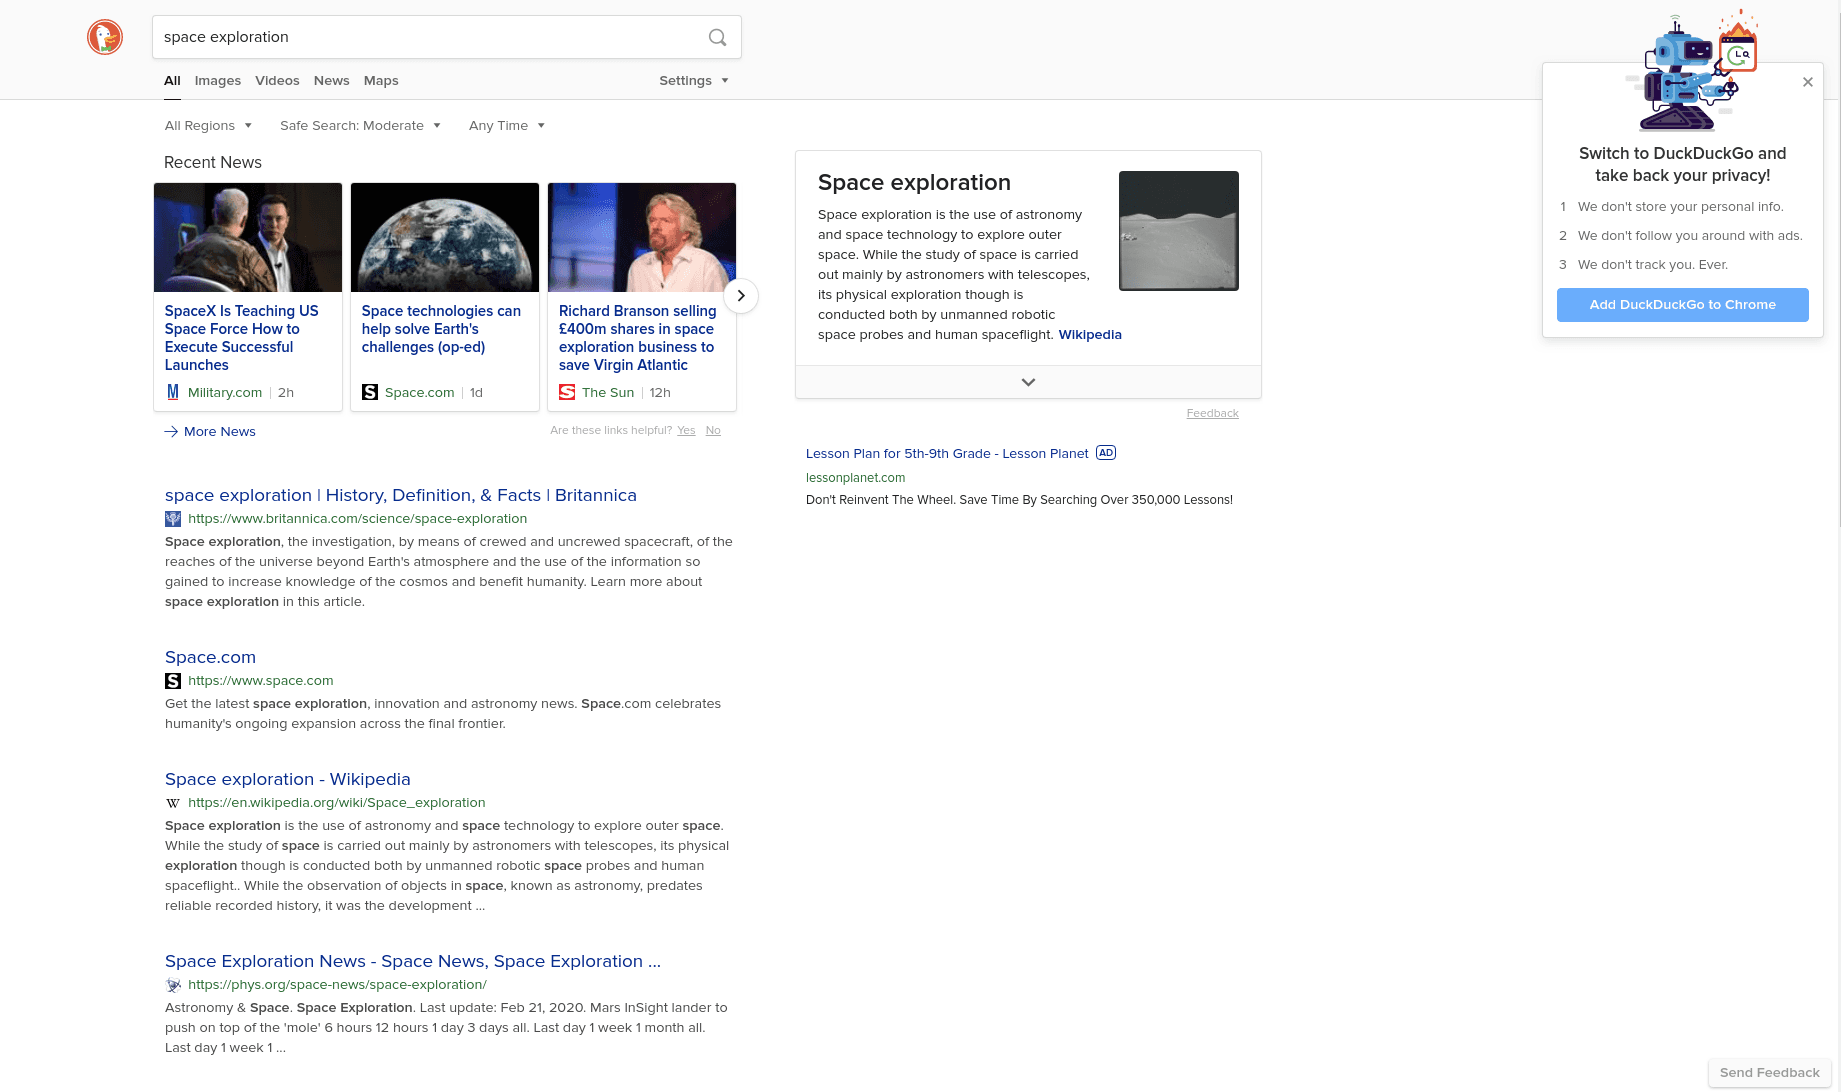Click the Britannica favicon in results
1841x1092 pixels.
(x=173, y=519)
